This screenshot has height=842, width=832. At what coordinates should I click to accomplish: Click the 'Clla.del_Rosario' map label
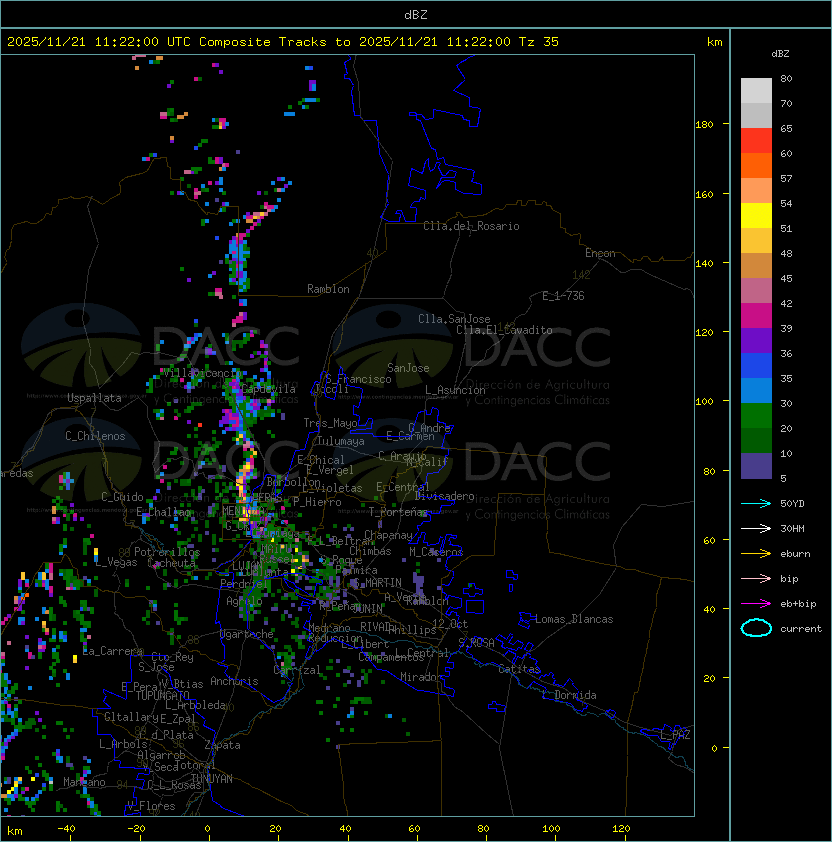coord(471,226)
